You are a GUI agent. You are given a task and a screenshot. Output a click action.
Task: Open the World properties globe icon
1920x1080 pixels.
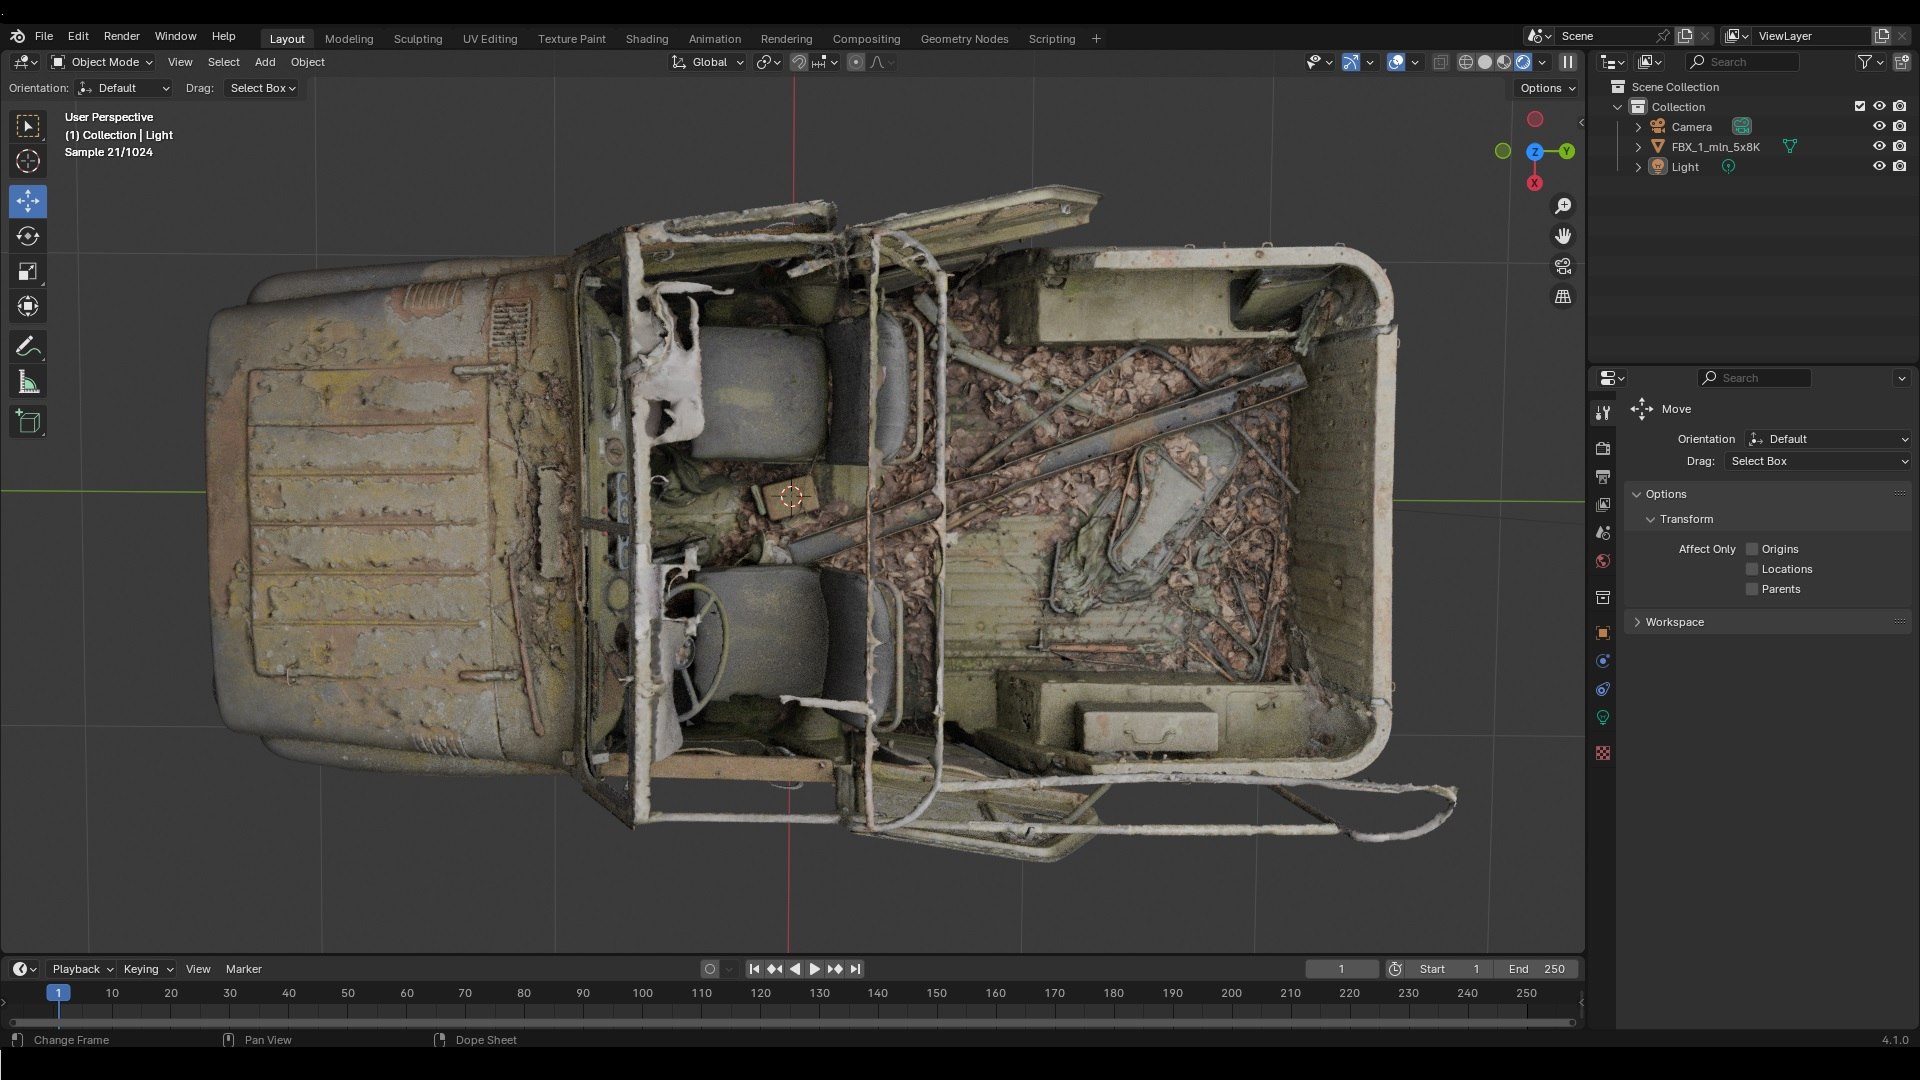pyautogui.click(x=1603, y=561)
